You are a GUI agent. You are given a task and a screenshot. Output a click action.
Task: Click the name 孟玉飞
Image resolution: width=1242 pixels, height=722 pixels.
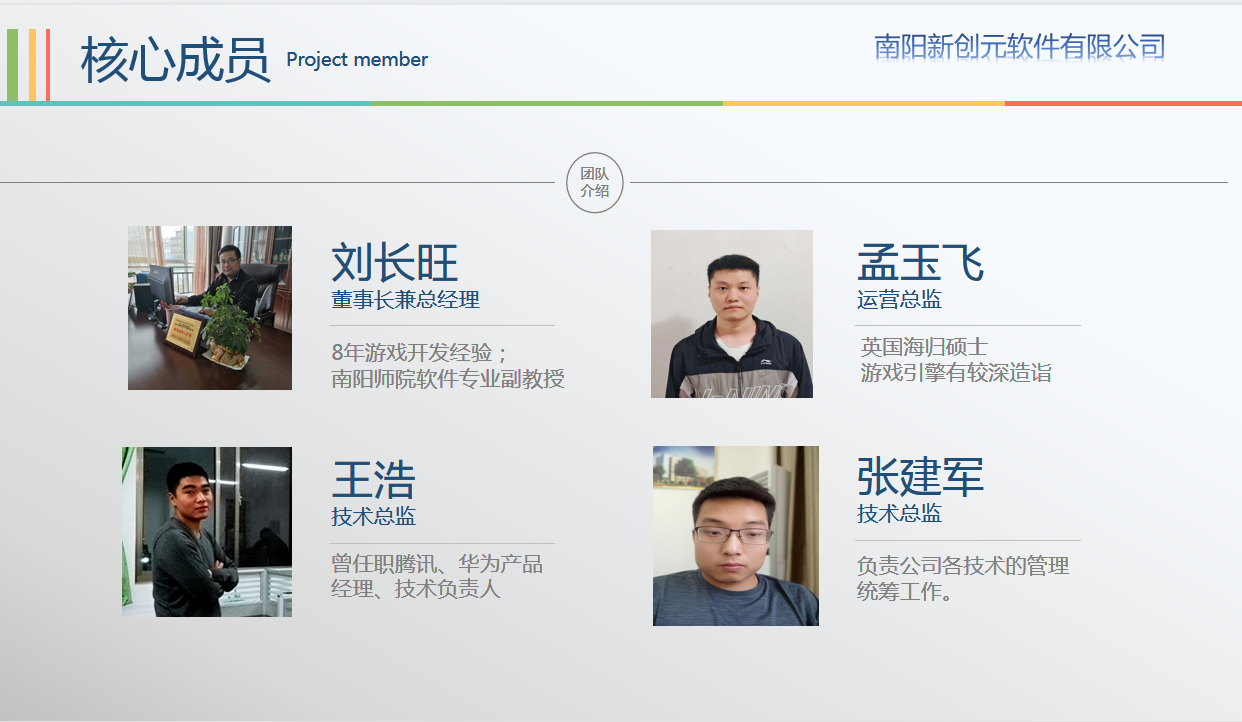click(921, 262)
